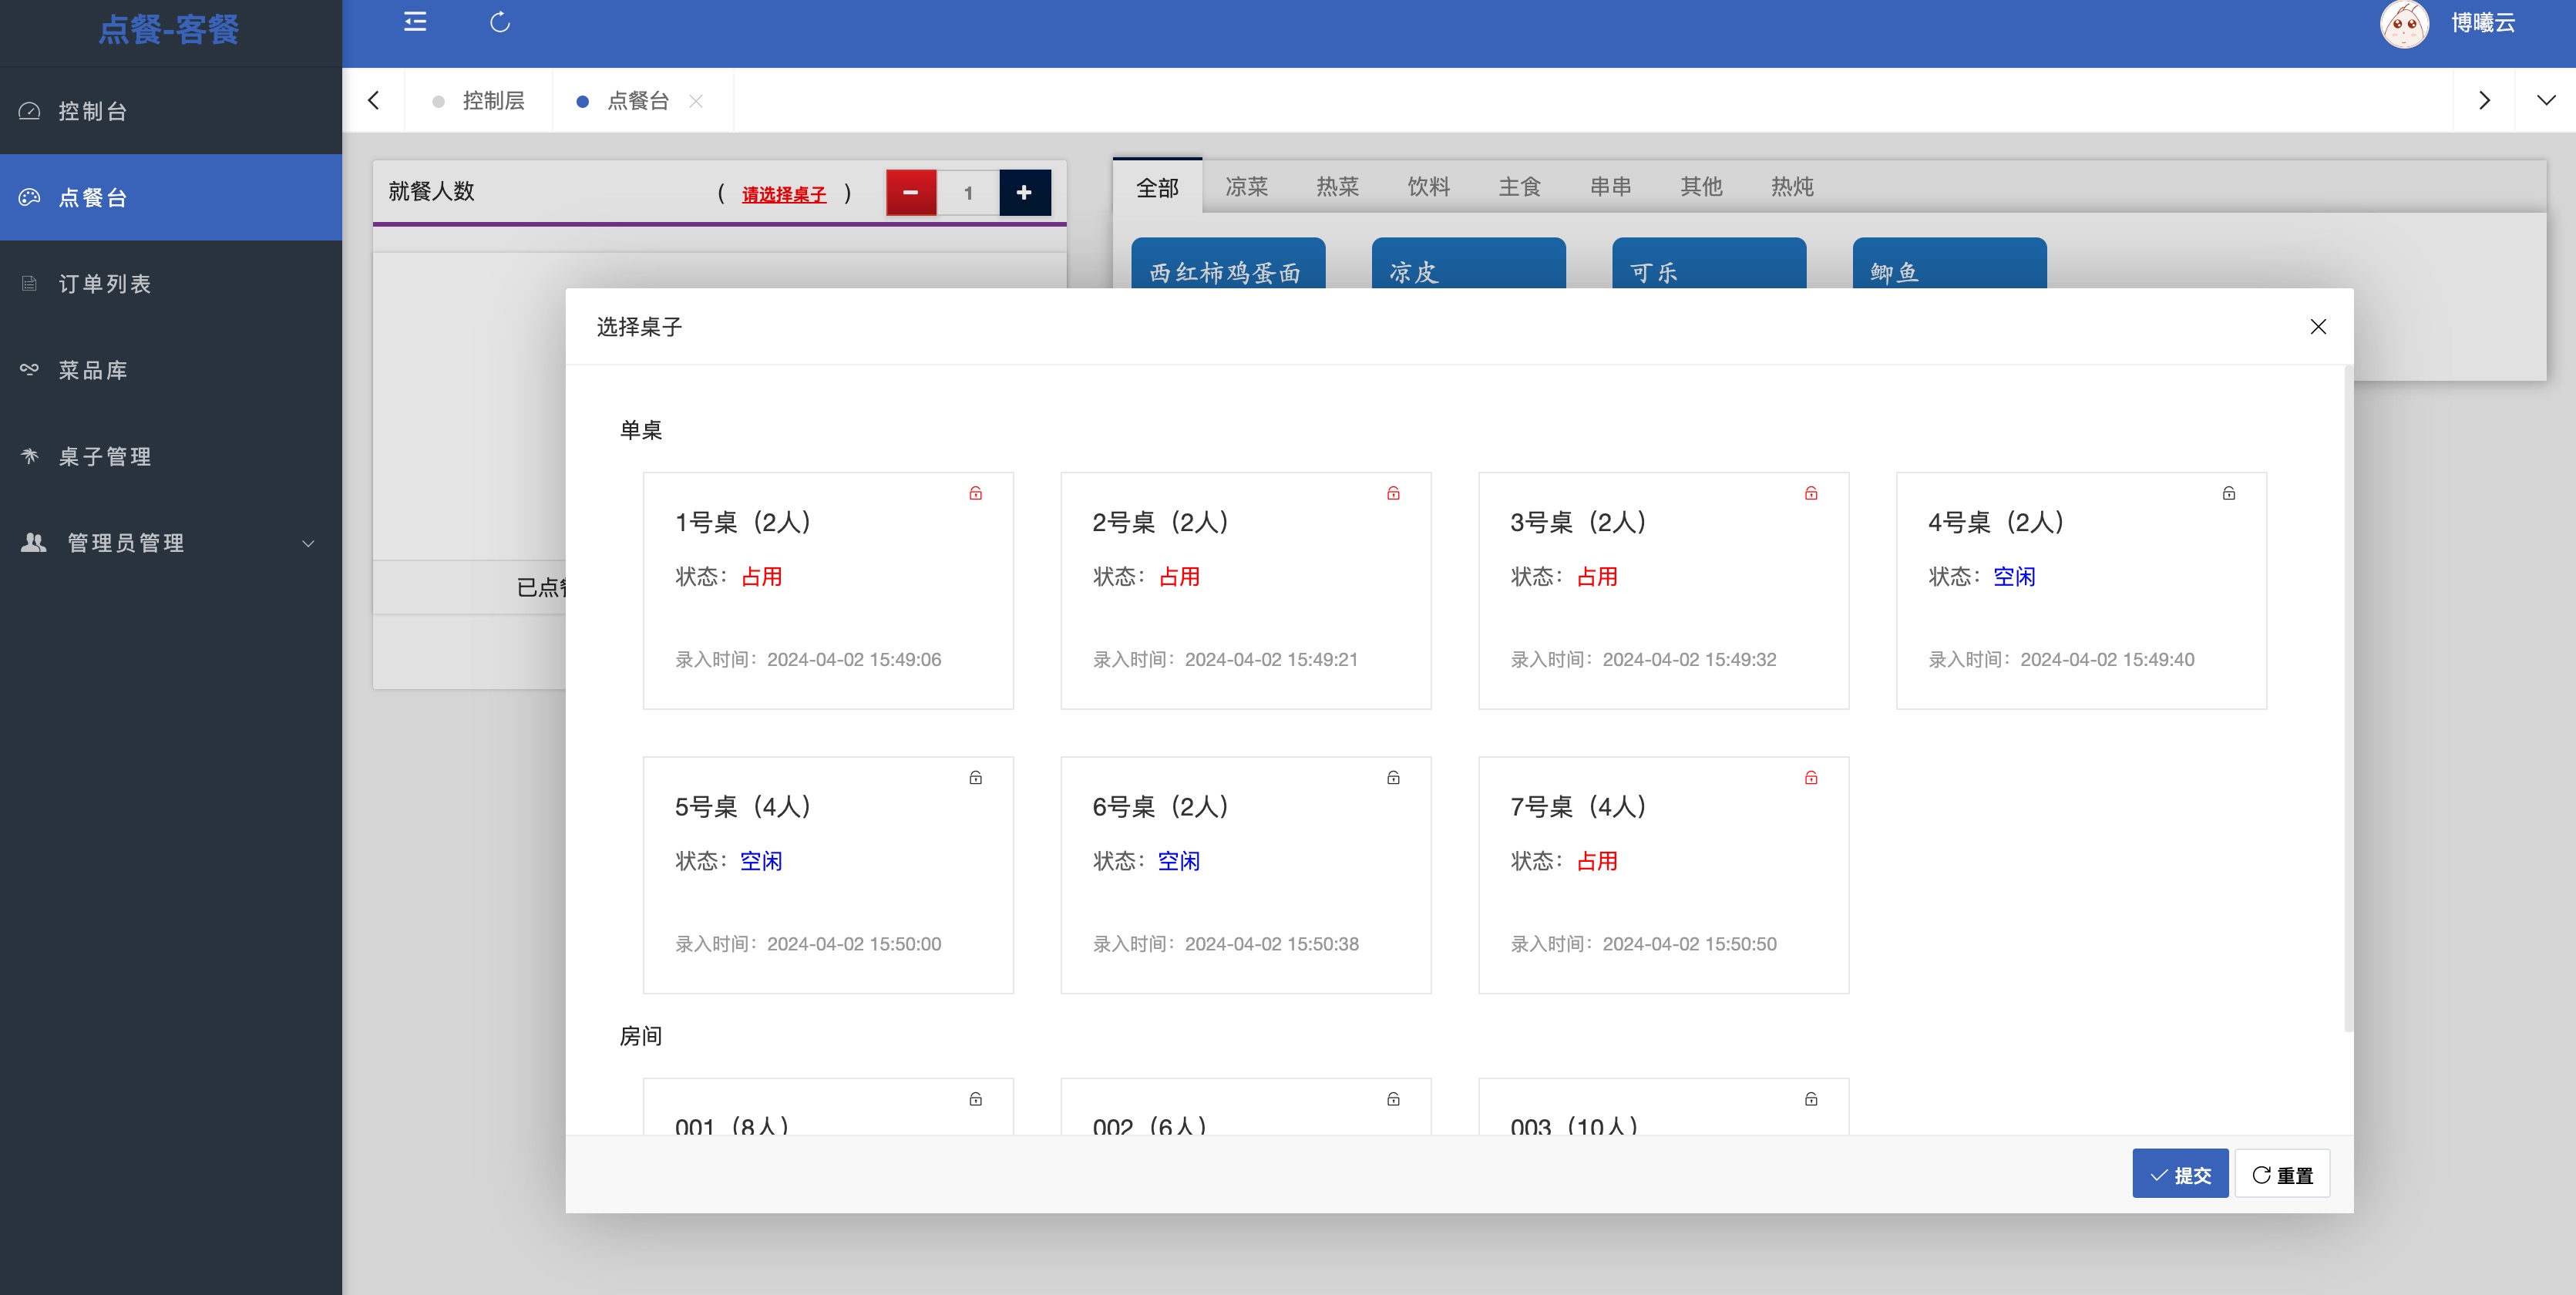The image size is (2576, 1295).
Task: Decrease diner count with minus button
Action: coord(911,192)
